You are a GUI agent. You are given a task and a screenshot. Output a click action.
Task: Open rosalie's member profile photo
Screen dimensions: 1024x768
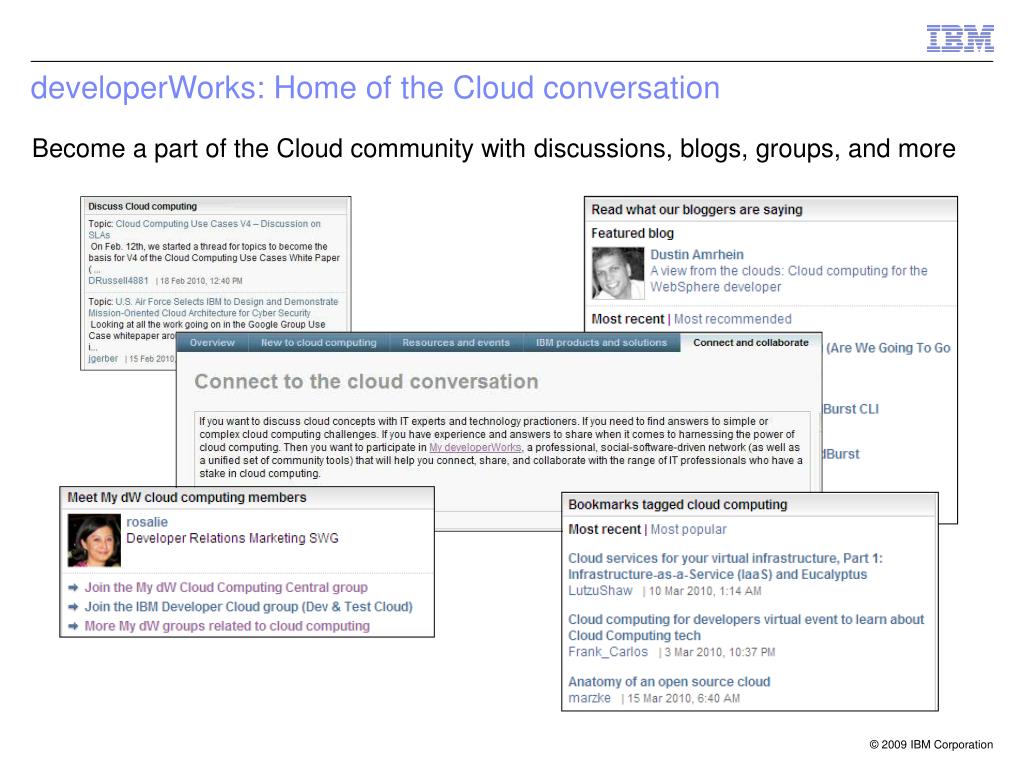pos(94,540)
